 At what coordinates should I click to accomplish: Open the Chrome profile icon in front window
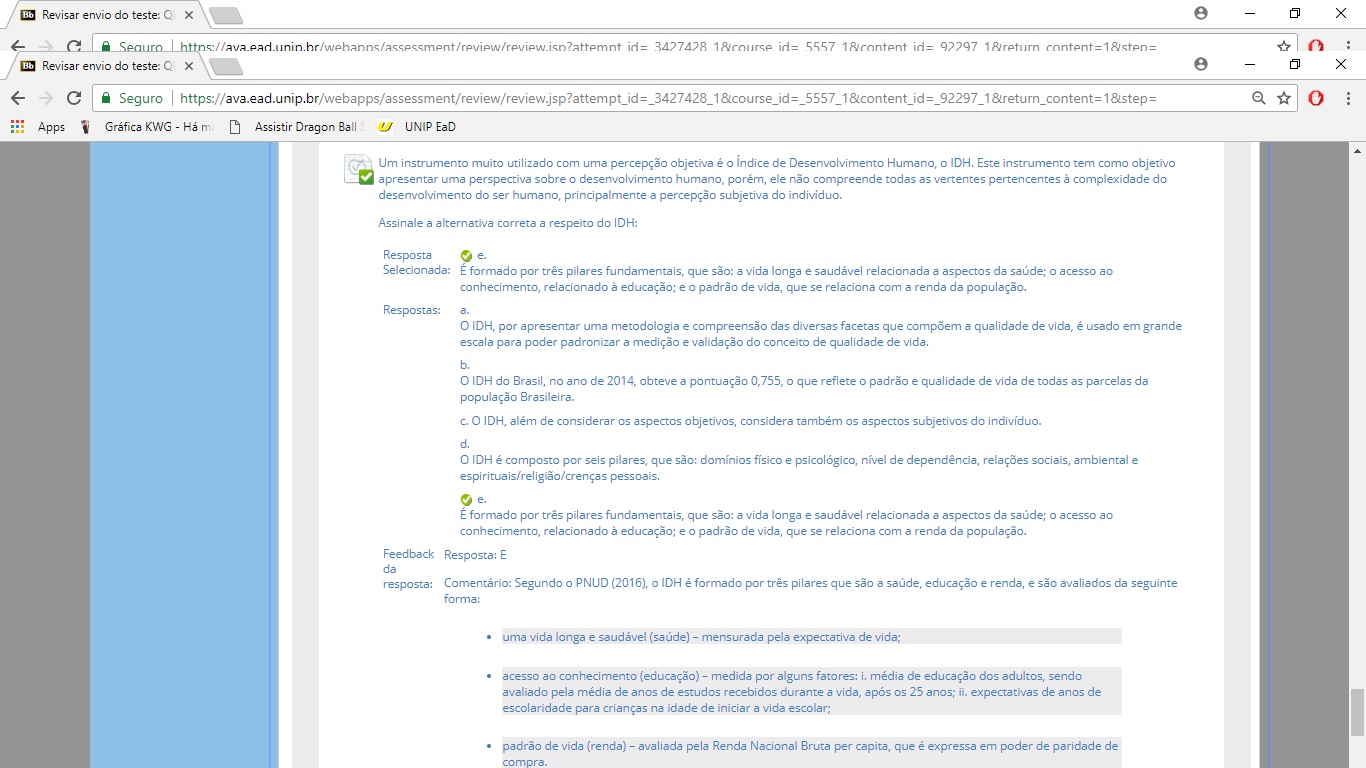tap(1201, 64)
